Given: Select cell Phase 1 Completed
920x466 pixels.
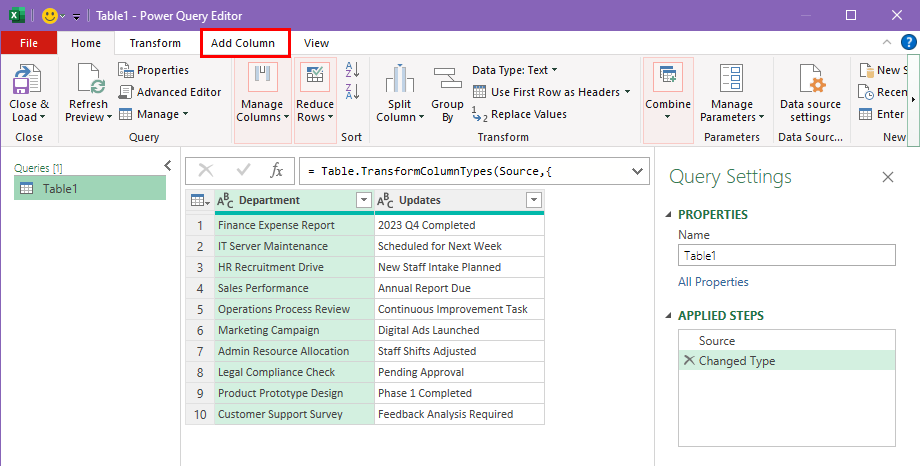Looking at the screenshot, I should (x=459, y=393).
